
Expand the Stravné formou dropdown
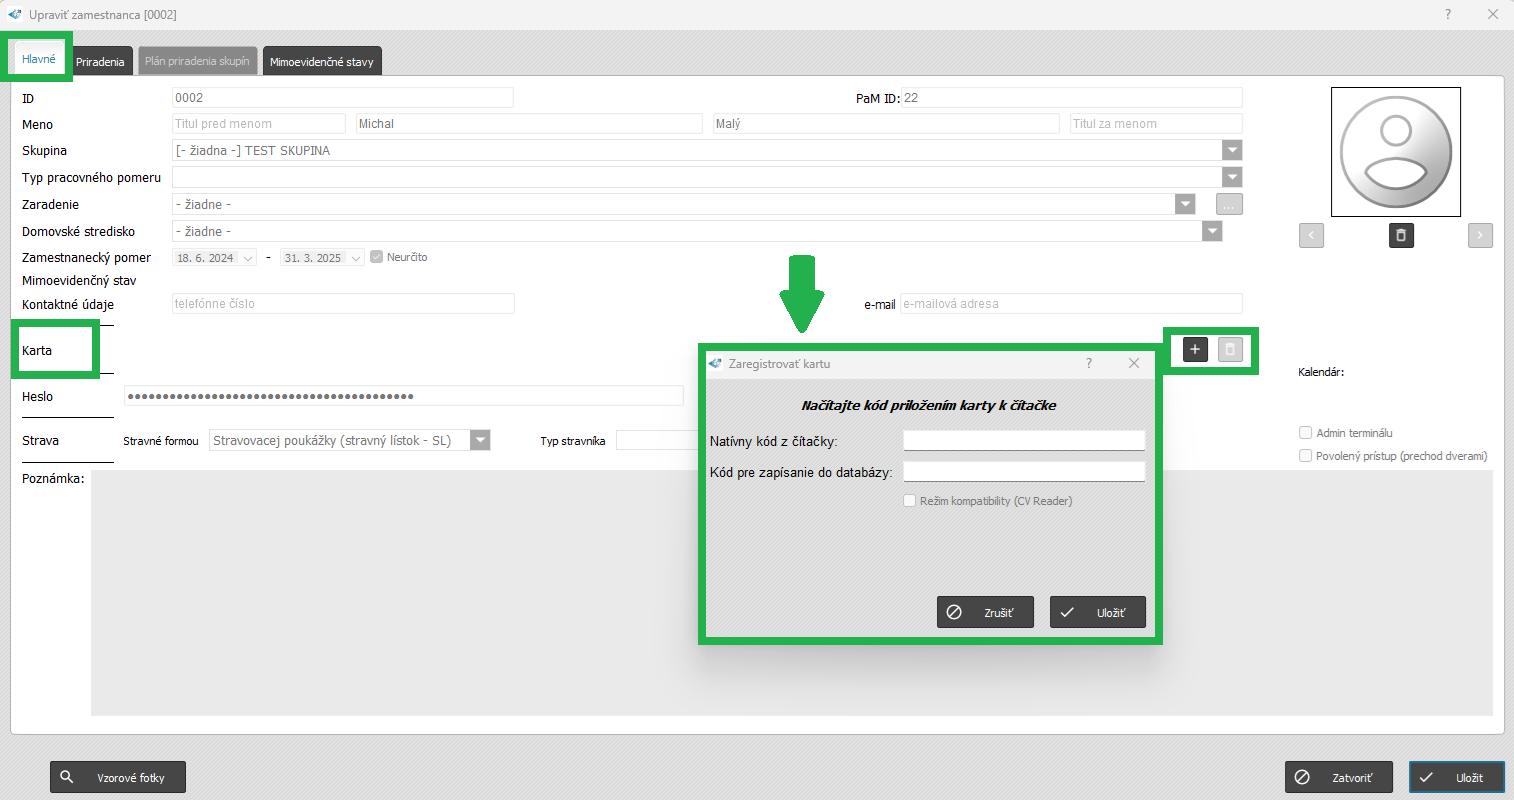(480, 440)
